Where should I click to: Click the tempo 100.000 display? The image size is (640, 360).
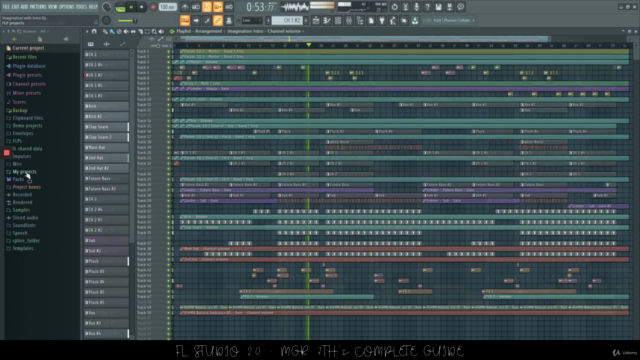point(167,7)
